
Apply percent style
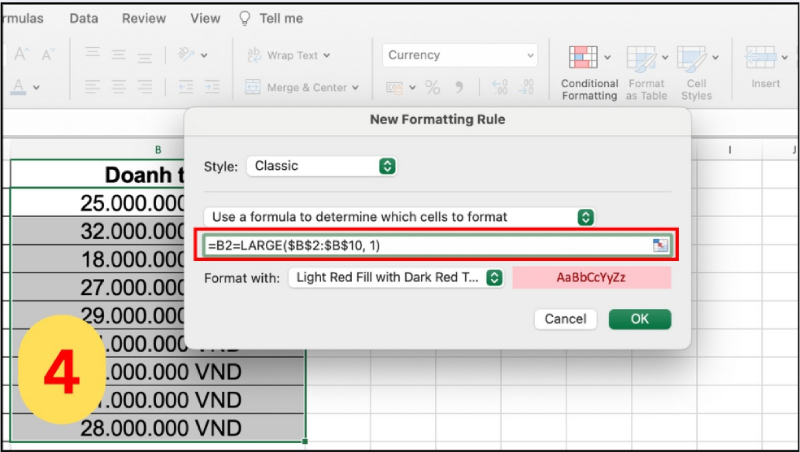(x=433, y=87)
